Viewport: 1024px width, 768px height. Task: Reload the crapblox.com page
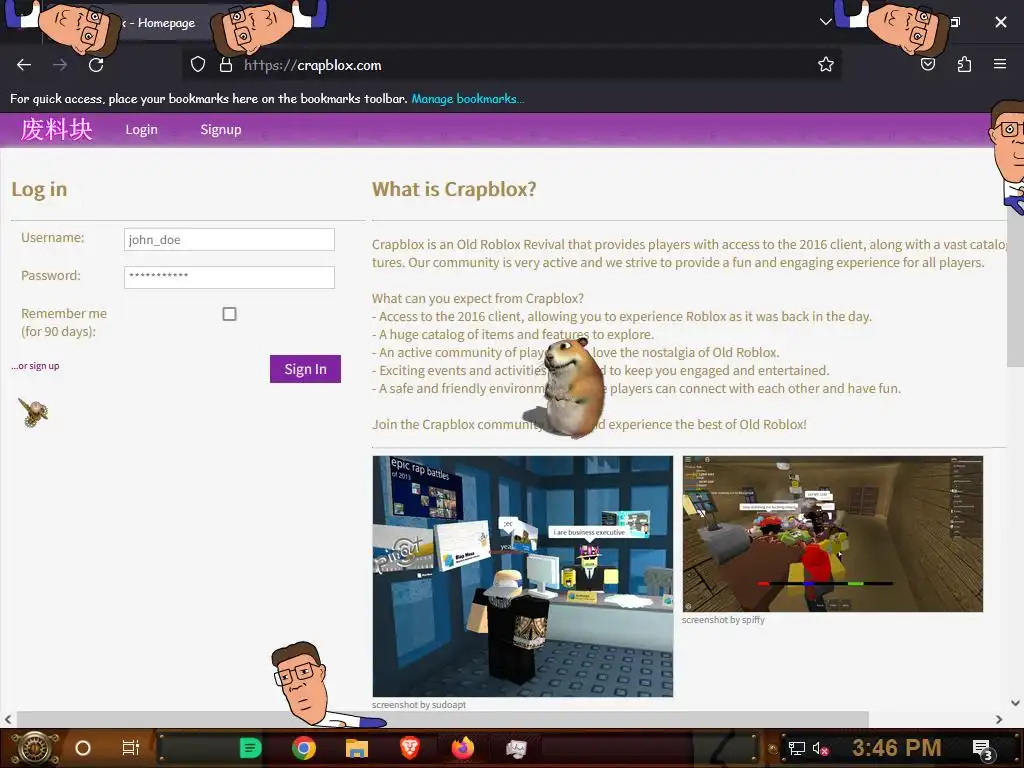pyautogui.click(x=96, y=65)
